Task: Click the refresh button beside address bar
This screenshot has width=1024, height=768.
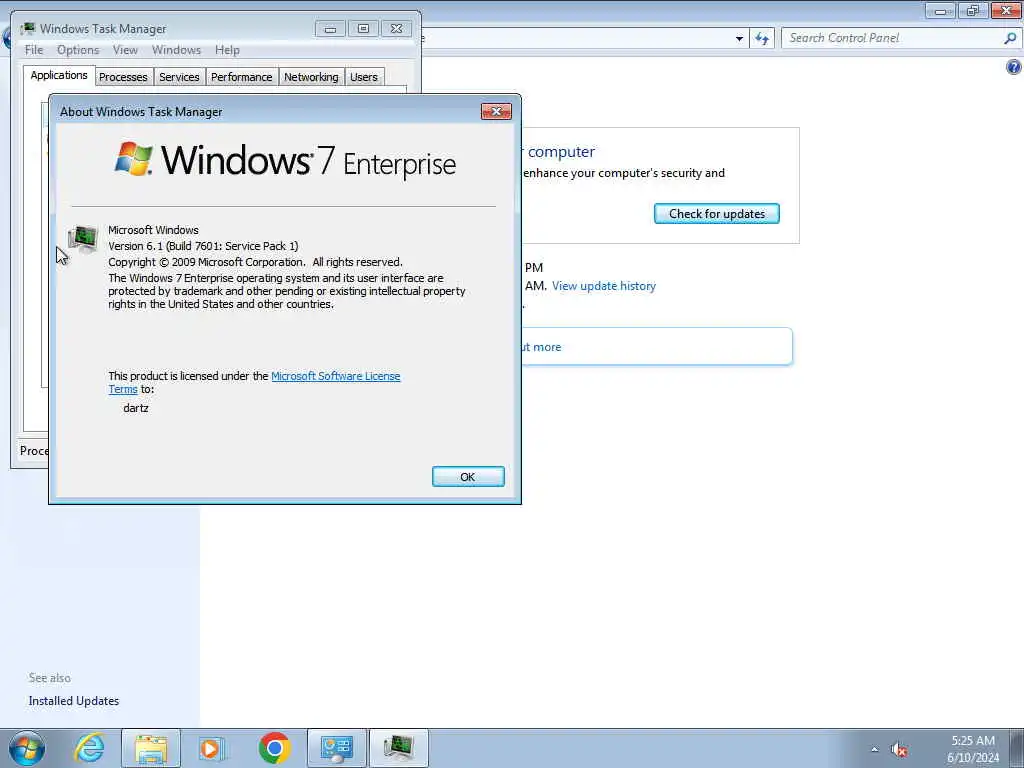Action: coord(762,39)
